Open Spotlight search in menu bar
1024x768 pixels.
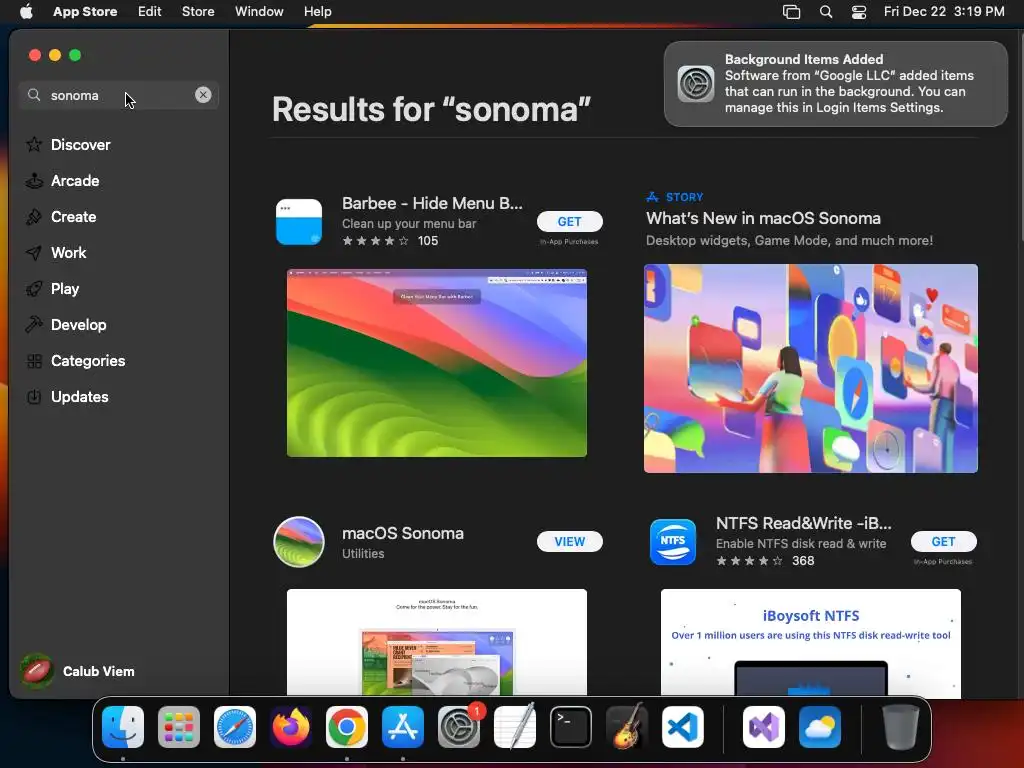coord(826,12)
